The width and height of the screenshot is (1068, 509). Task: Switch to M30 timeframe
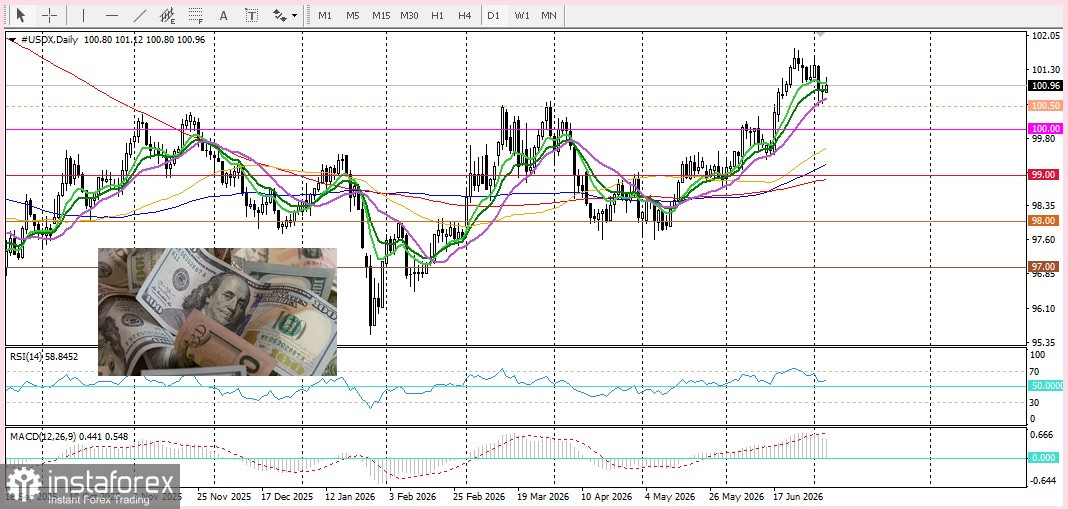(x=409, y=15)
